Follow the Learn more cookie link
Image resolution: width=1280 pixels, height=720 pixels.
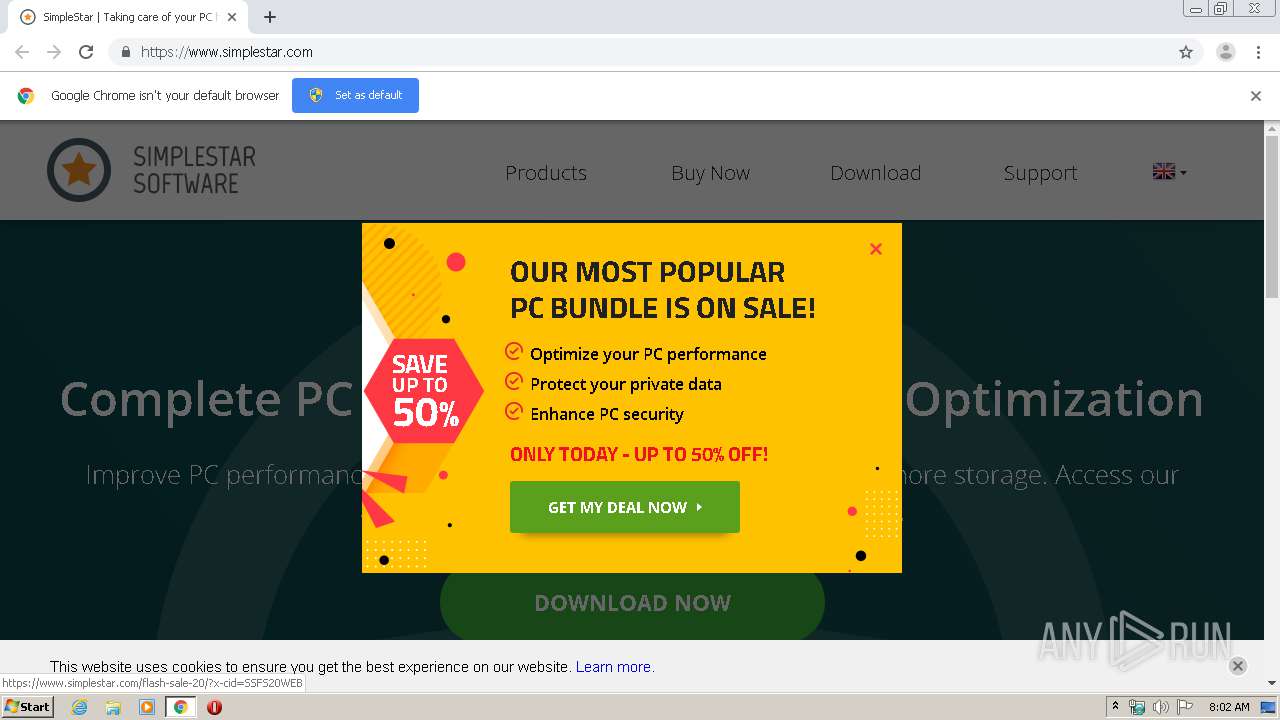pos(614,667)
